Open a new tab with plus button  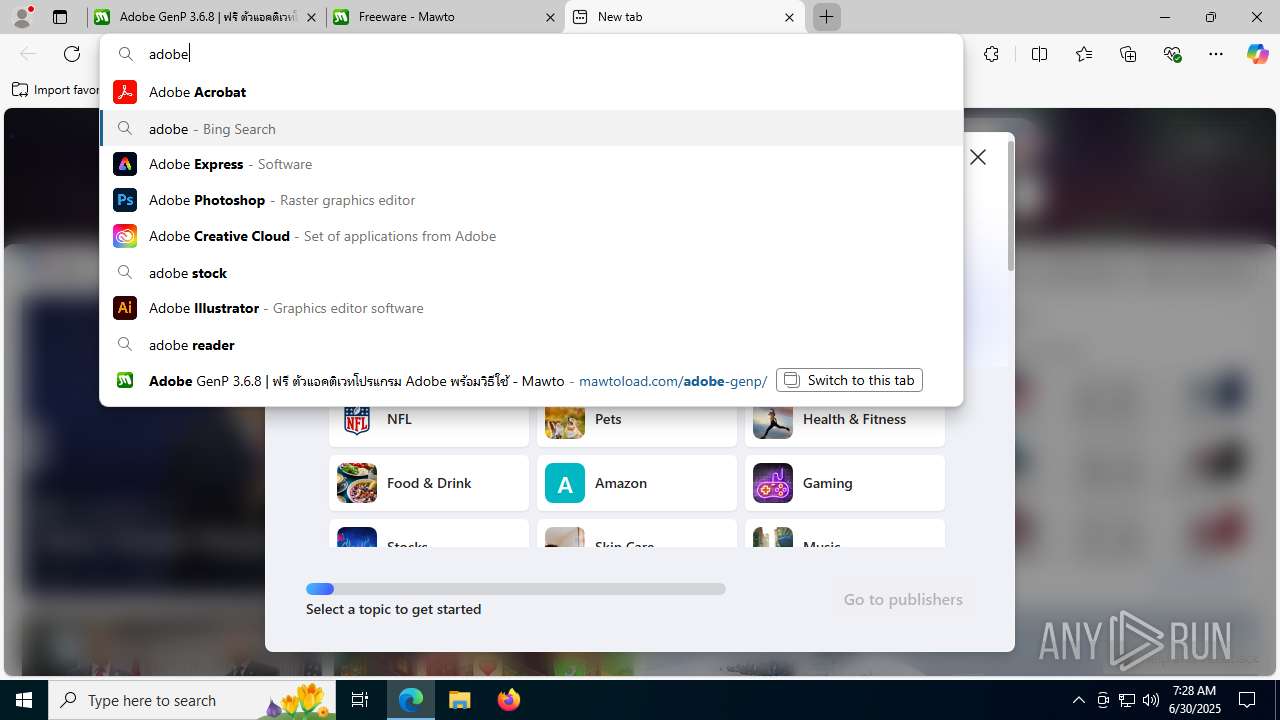tap(827, 17)
